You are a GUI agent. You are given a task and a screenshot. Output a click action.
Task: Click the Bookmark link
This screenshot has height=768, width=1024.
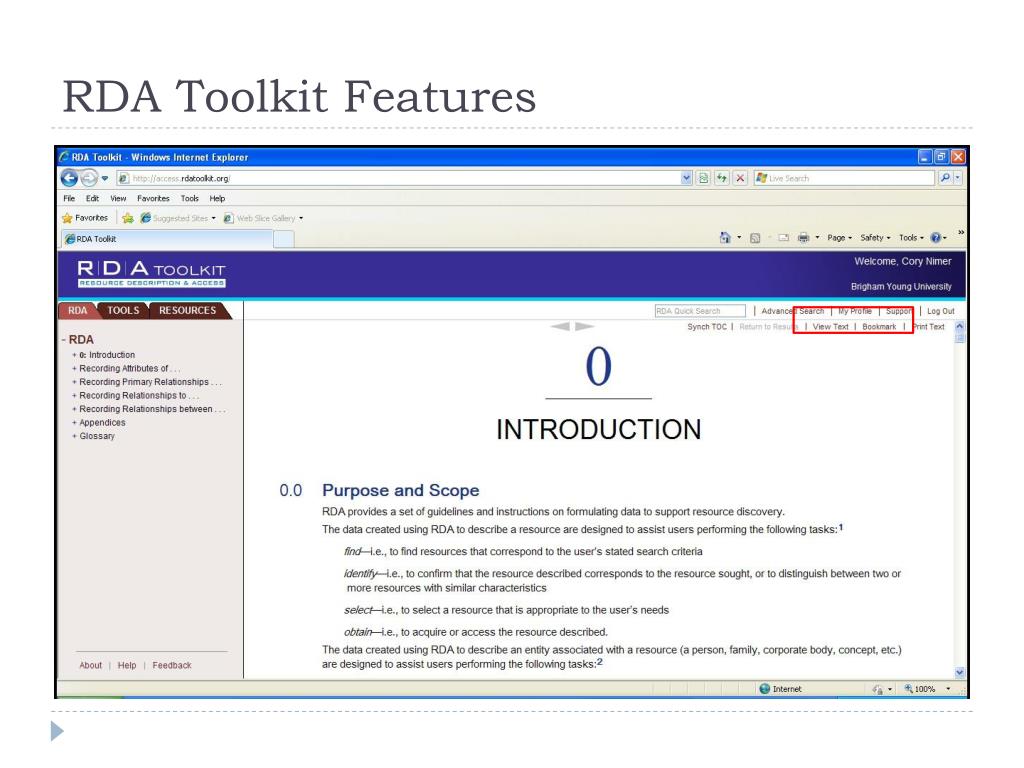coord(879,327)
